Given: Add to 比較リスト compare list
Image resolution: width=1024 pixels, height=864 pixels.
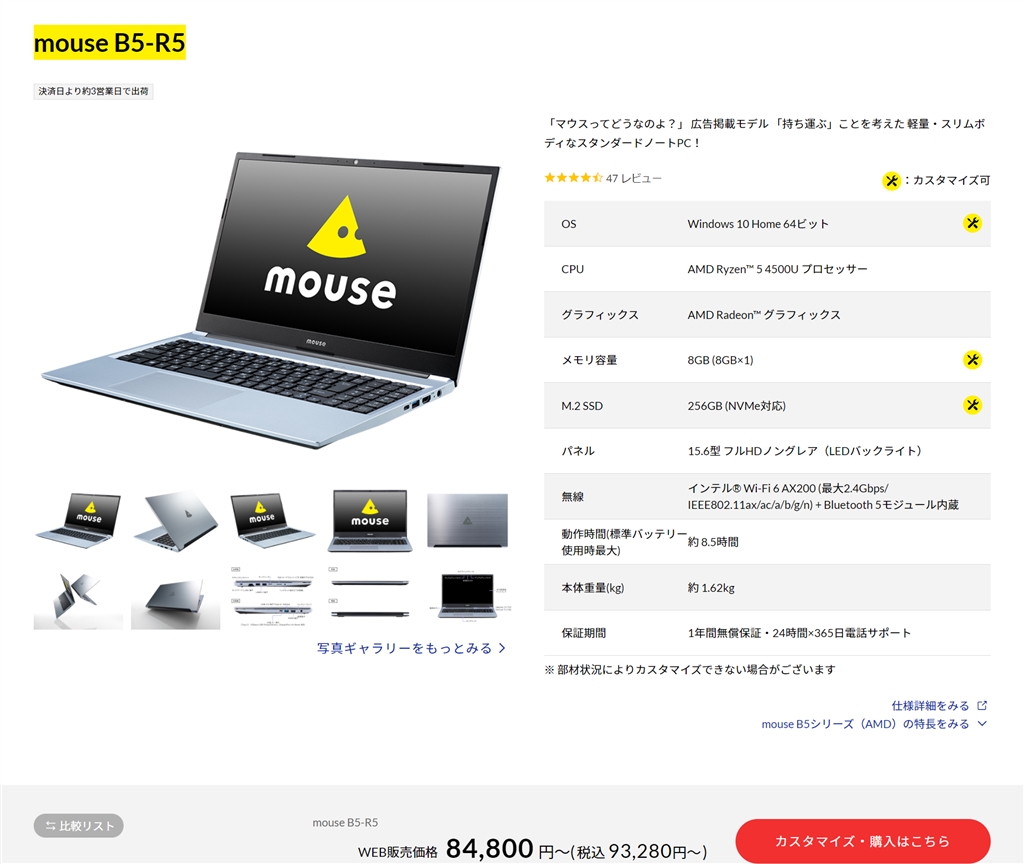Looking at the screenshot, I should (78, 826).
